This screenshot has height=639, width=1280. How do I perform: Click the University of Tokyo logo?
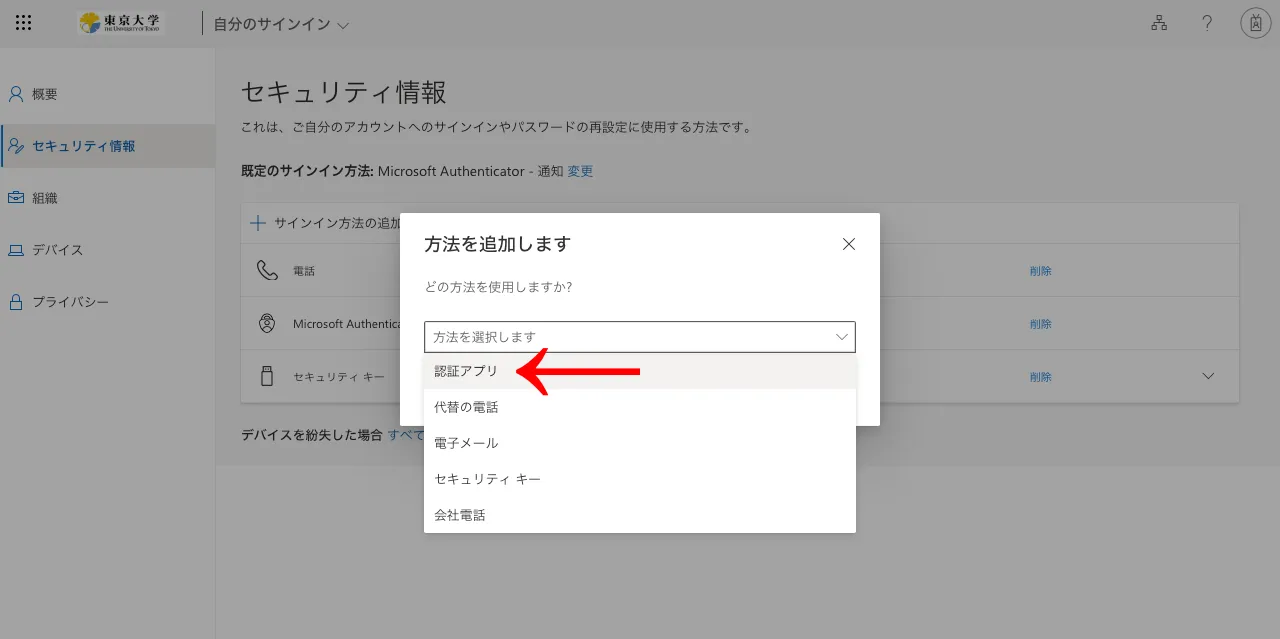[119, 23]
